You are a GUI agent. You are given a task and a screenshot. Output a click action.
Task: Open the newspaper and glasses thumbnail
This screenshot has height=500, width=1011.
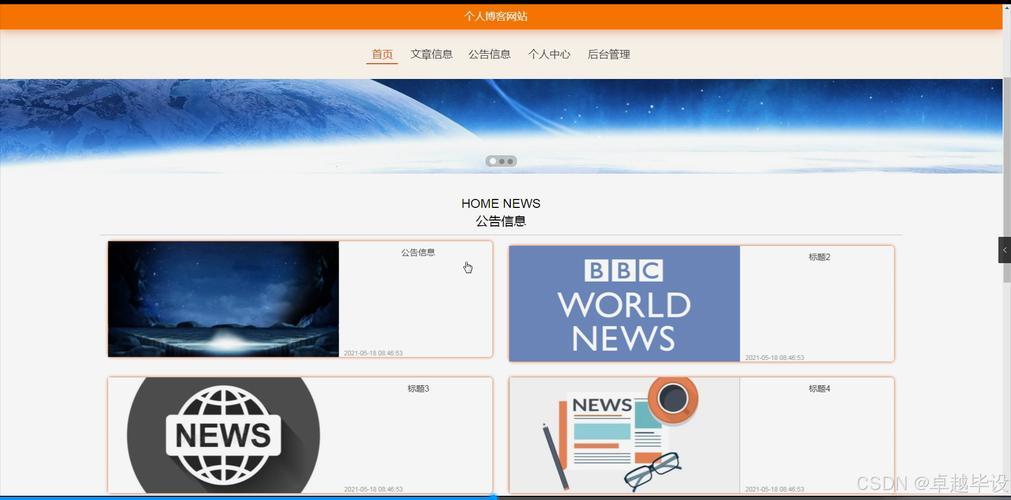point(624,435)
